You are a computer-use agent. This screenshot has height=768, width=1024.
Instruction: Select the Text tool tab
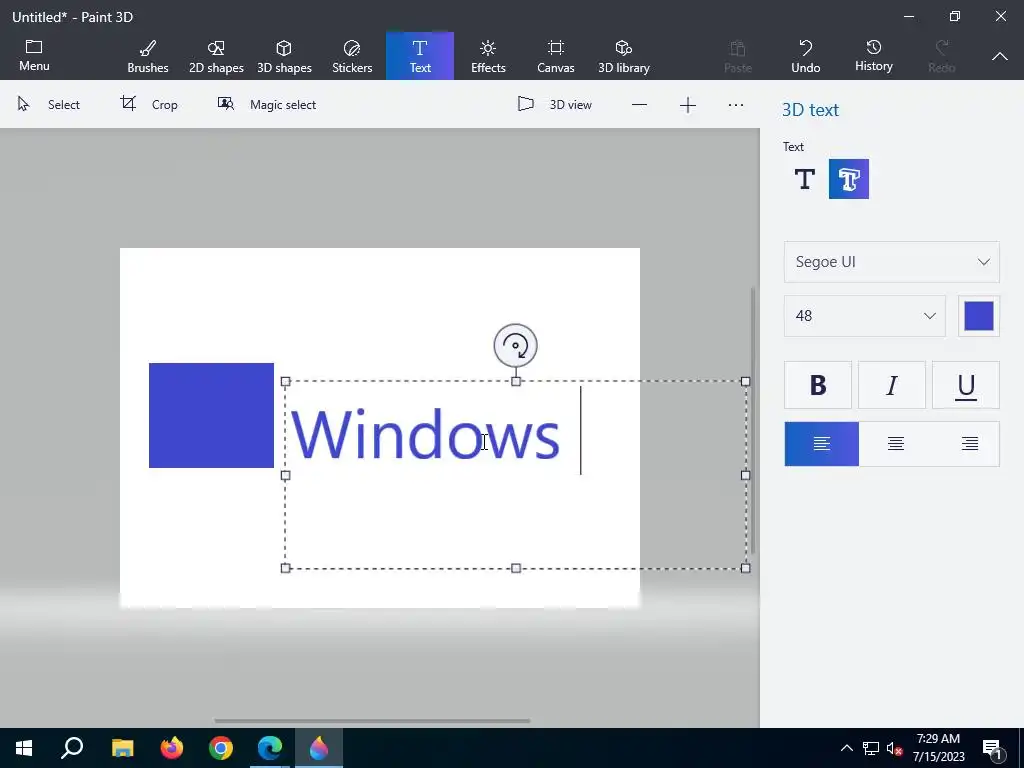point(420,56)
